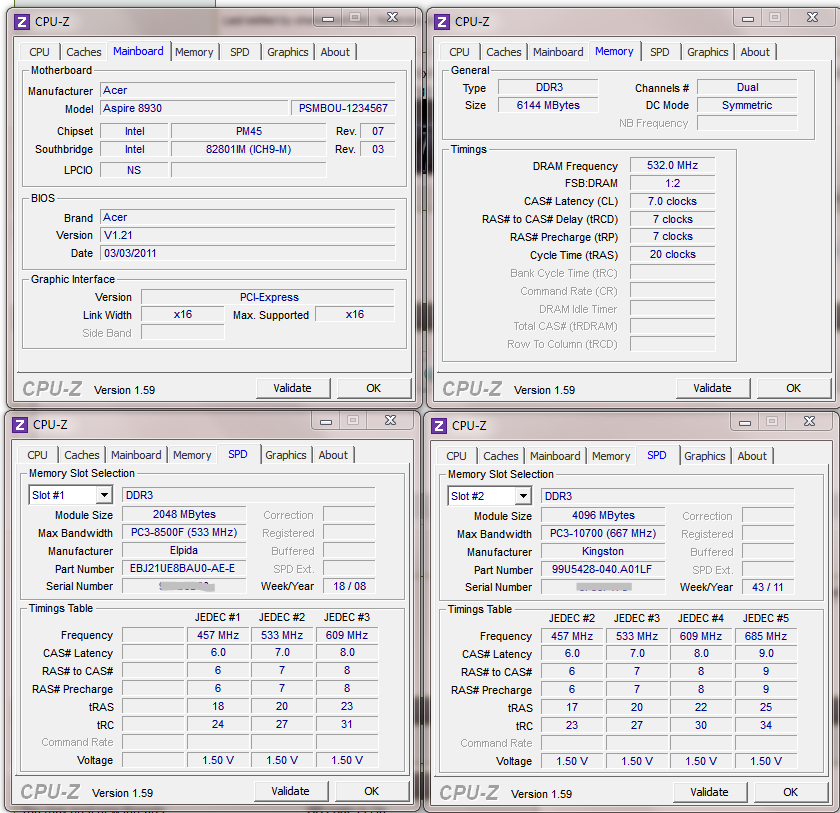Screen dimensions: 840x813
Task: Open the Caches tab in the Mainboard window
Action: 84,52
